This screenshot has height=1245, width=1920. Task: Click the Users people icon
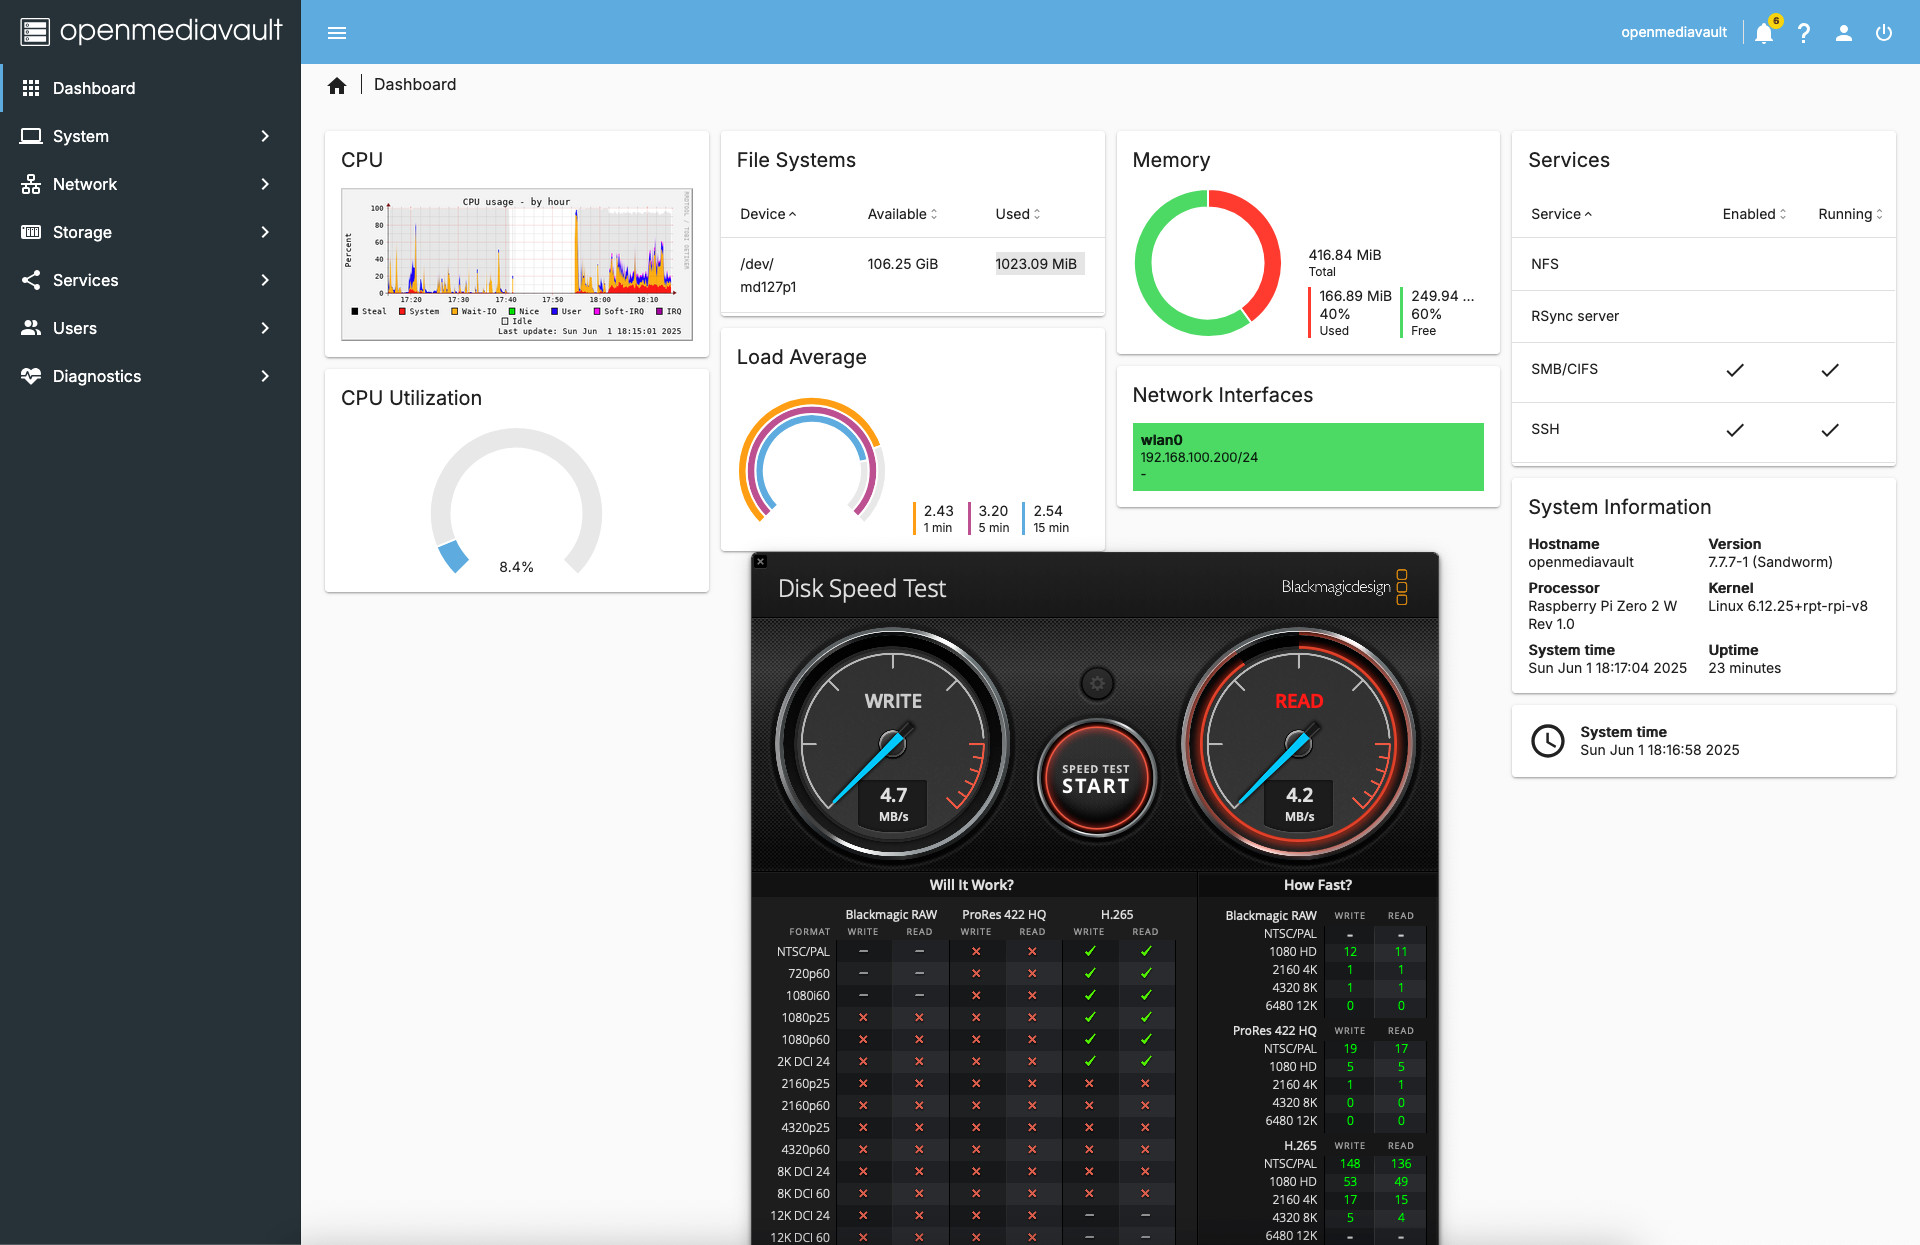click(x=31, y=328)
